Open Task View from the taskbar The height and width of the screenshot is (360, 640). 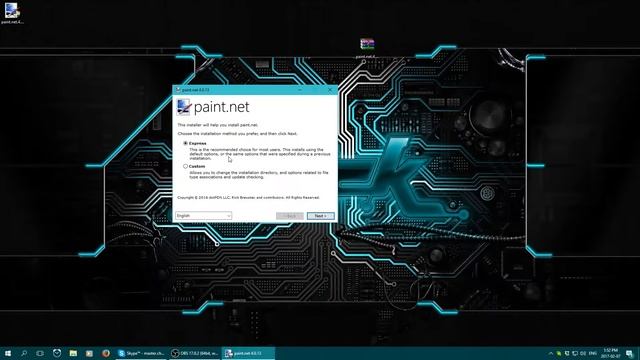pos(40,353)
